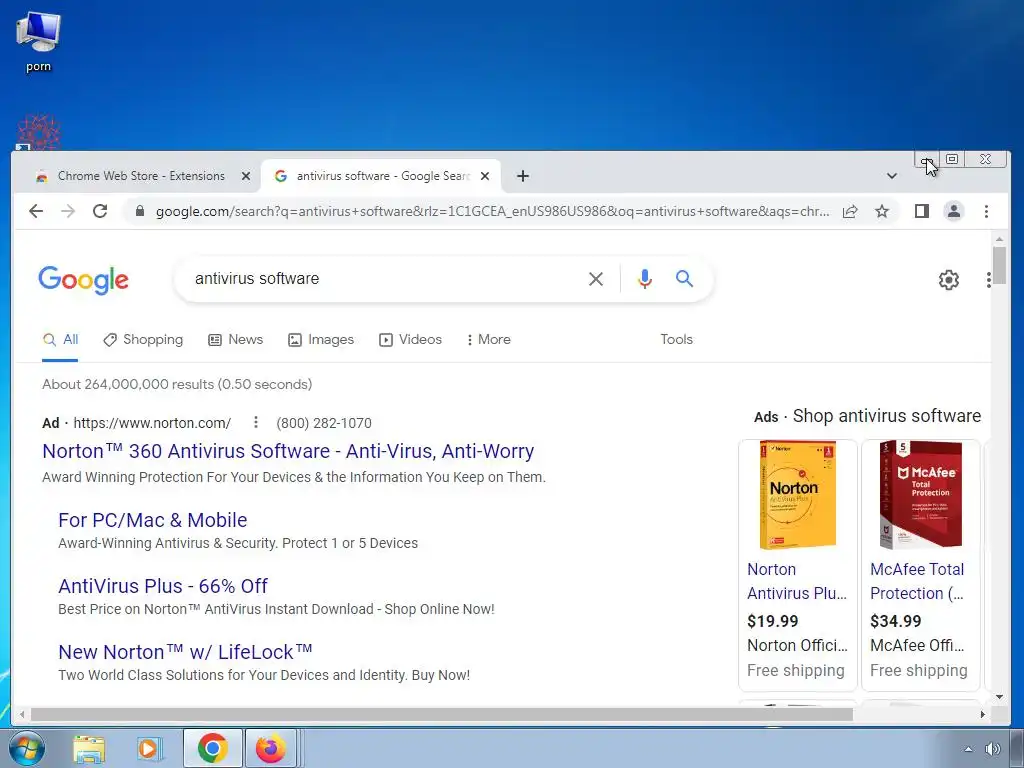Open Chrome's three-dot customize menu

[986, 211]
